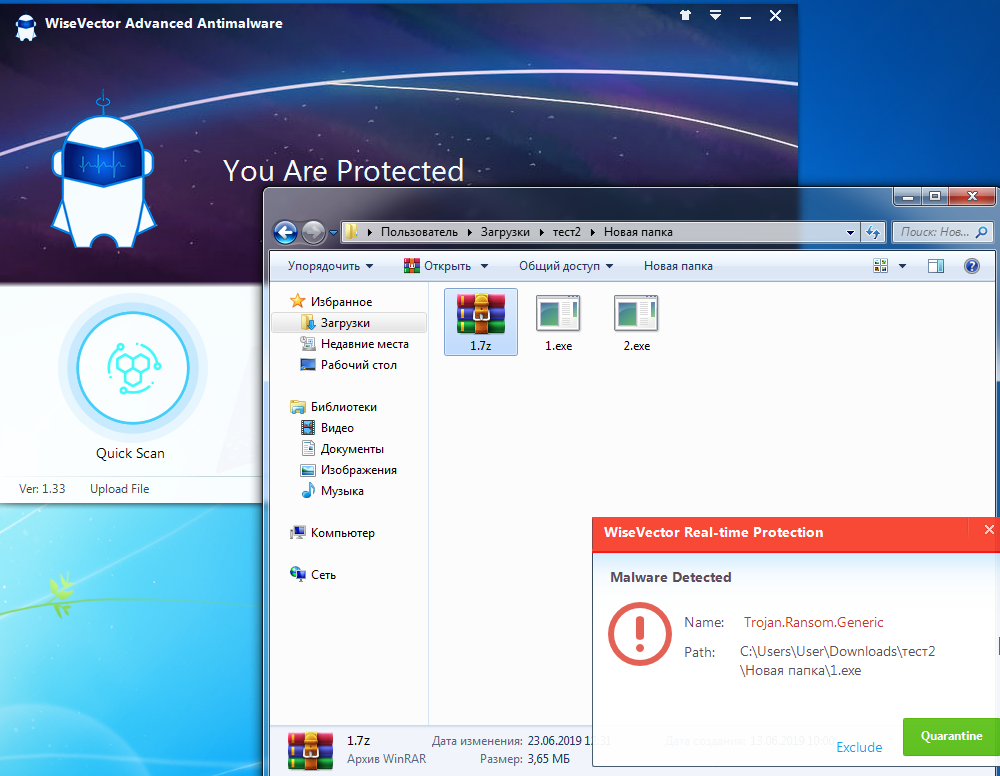Click the WinRAR icon in details pane

pyautogui.click(x=311, y=750)
